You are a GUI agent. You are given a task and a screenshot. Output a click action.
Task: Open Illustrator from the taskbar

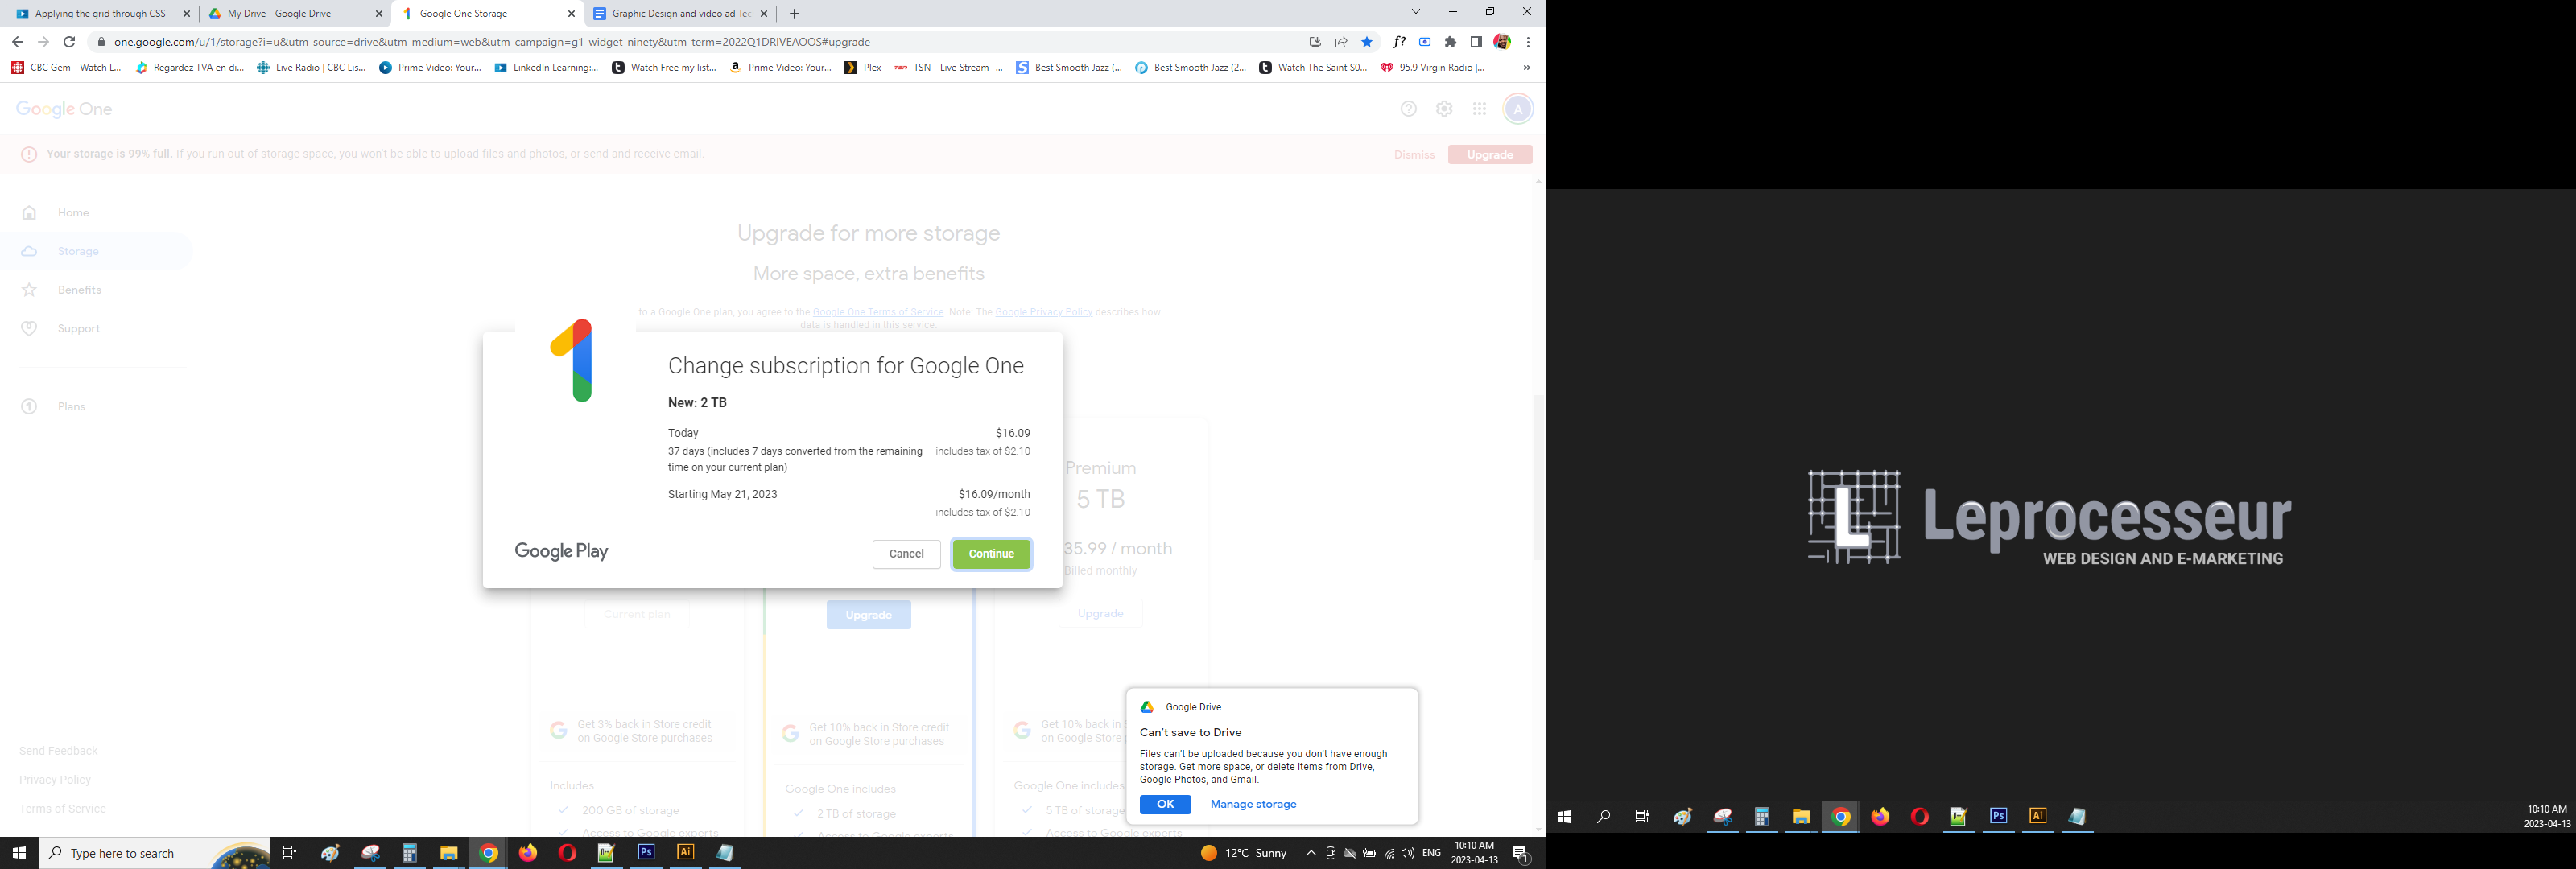pyautogui.click(x=685, y=853)
